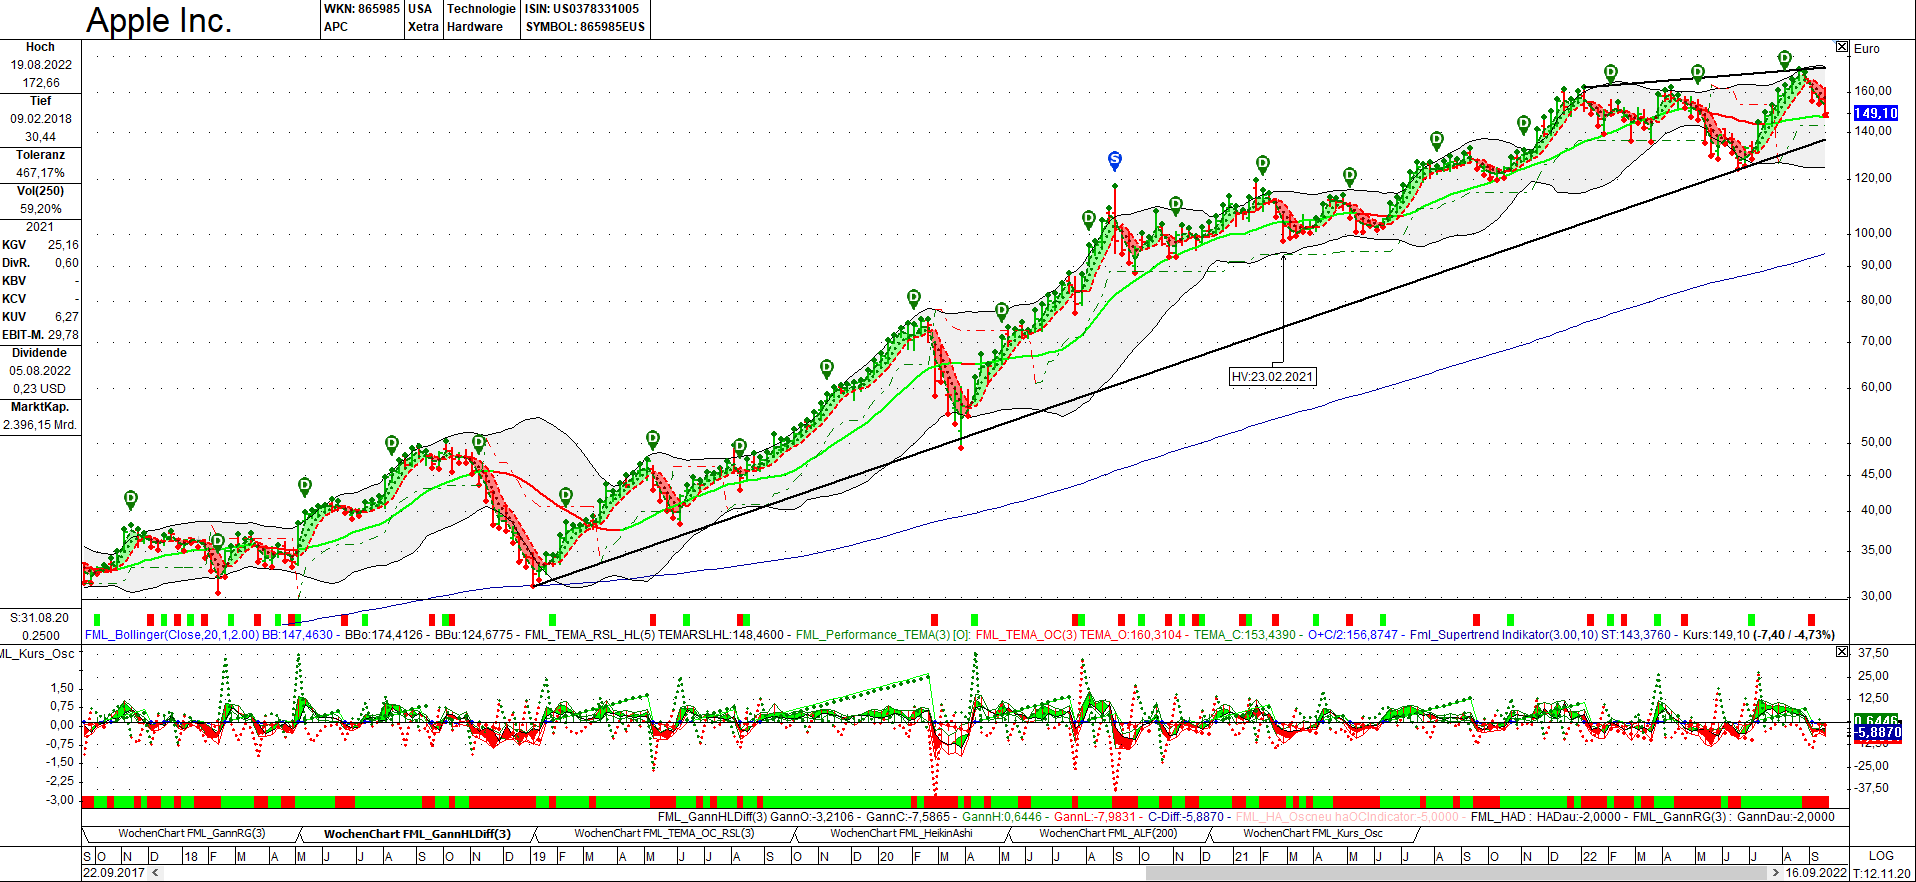Click the 160,00 price axis label
Viewport: 1916px width, 882px height.
click(x=1875, y=91)
